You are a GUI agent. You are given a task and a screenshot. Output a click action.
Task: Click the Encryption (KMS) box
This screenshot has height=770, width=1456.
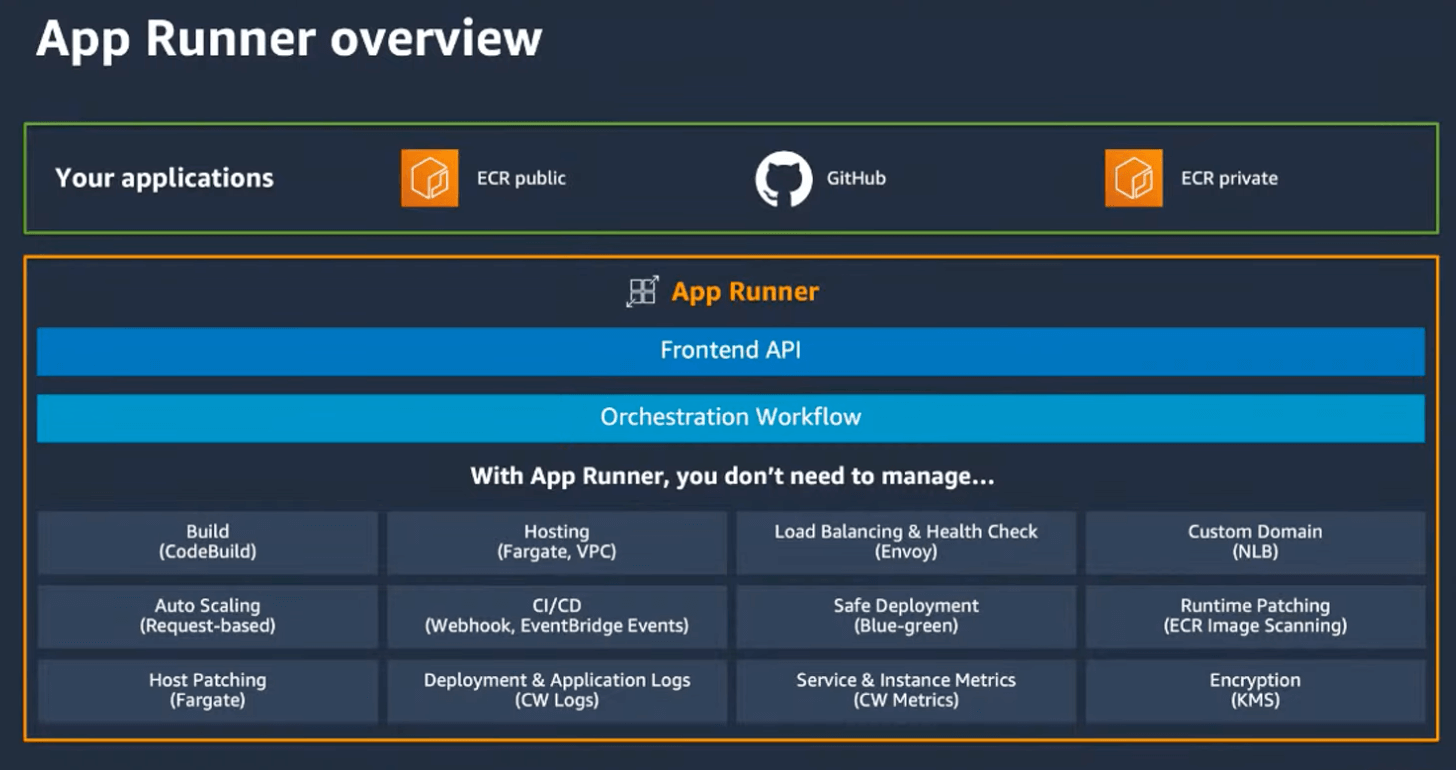(1255, 690)
